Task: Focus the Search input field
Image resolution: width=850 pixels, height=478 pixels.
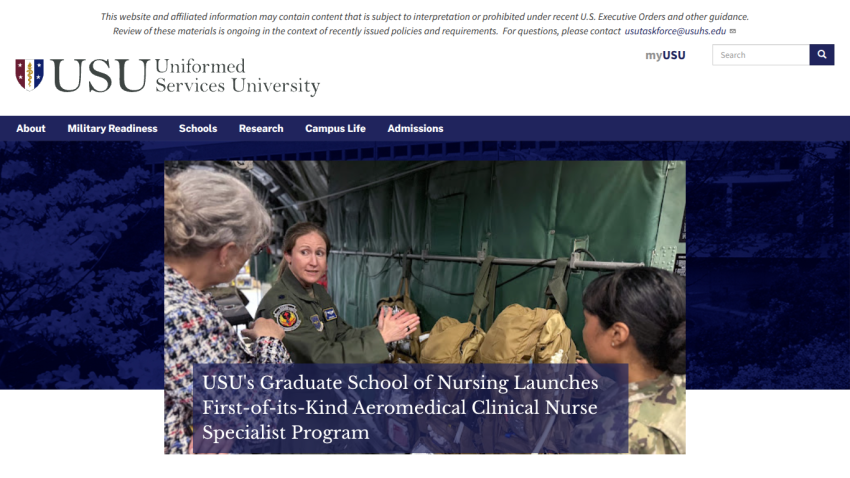Action: point(761,55)
